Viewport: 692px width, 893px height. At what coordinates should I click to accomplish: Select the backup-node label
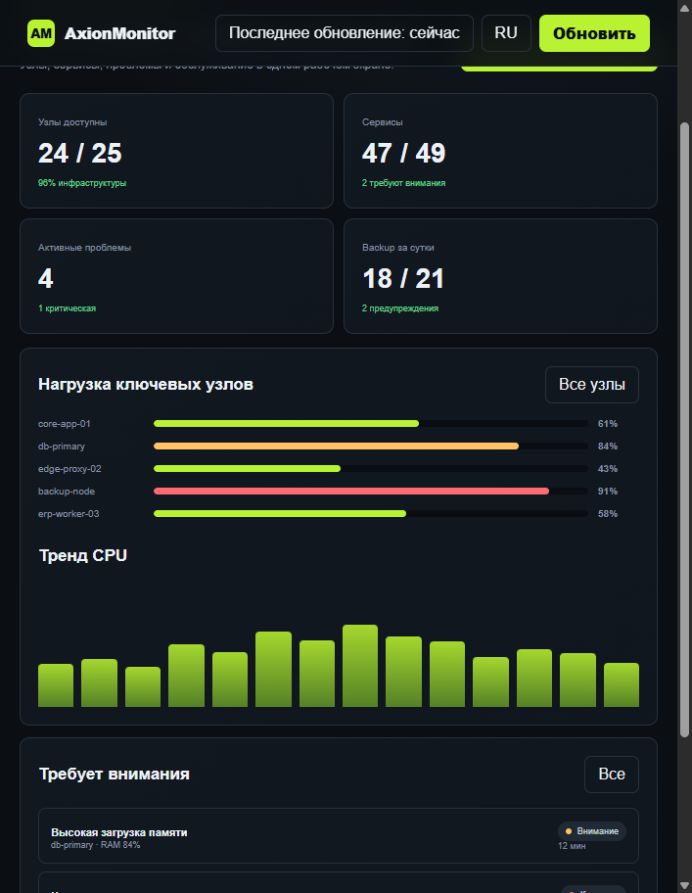tap(66, 491)
